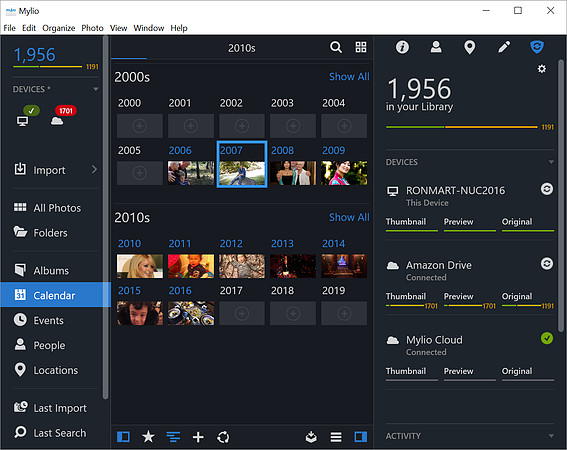Open the 2009 year thumbnail
This screenshot has width=567, height=450.
click(x=344, y=173)
